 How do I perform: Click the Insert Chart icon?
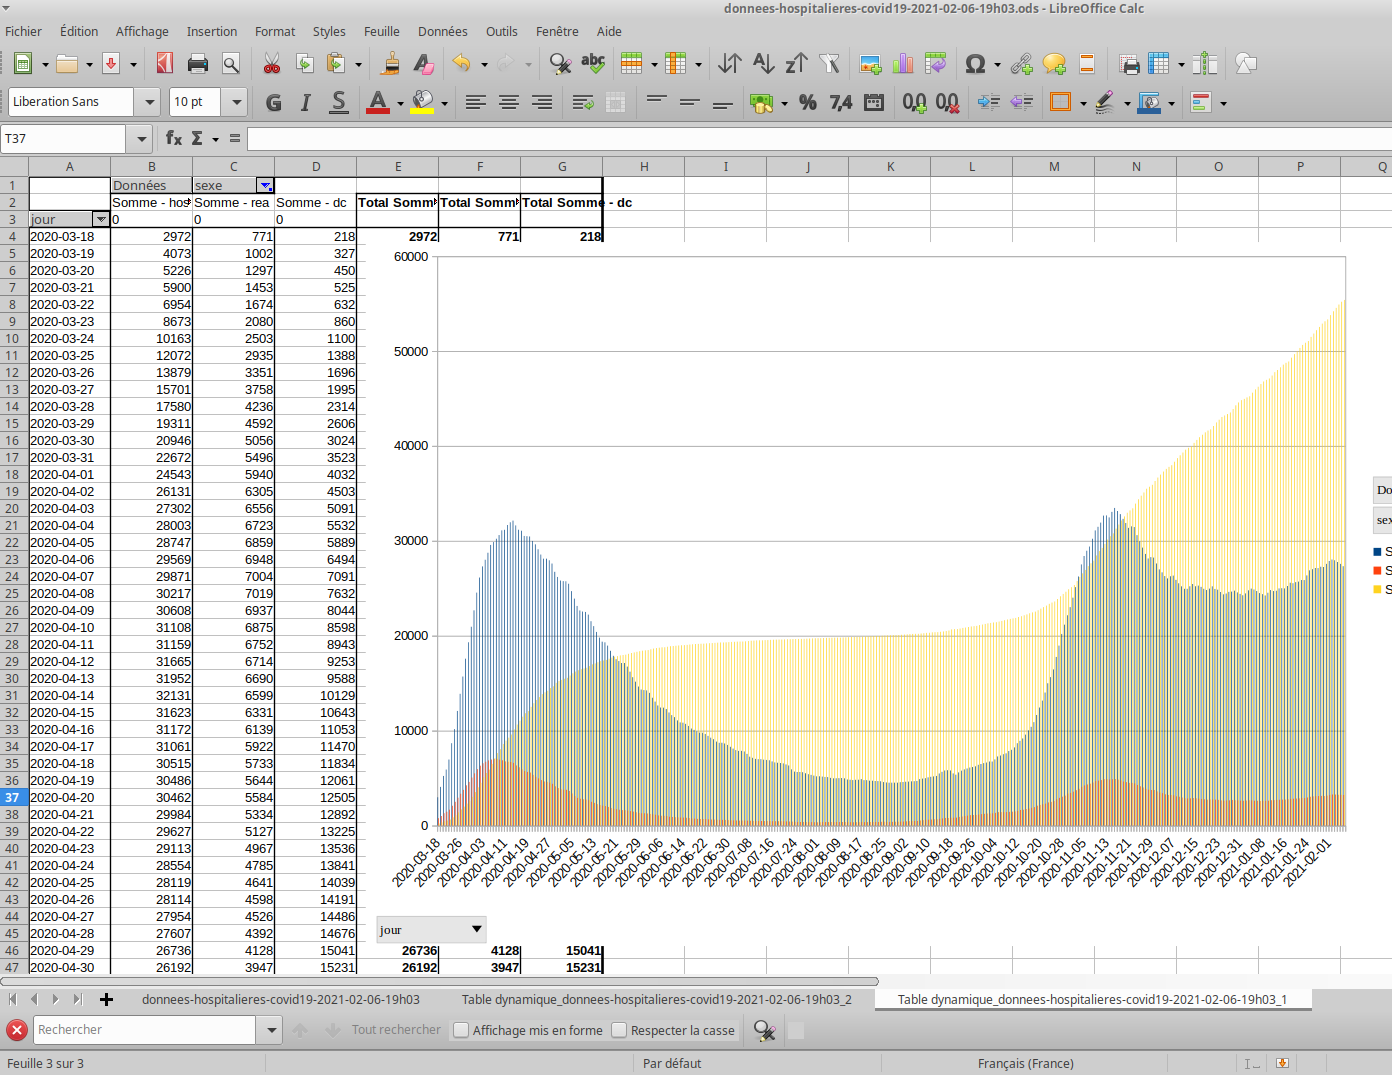pyautogui.click(x=903, y=64)
